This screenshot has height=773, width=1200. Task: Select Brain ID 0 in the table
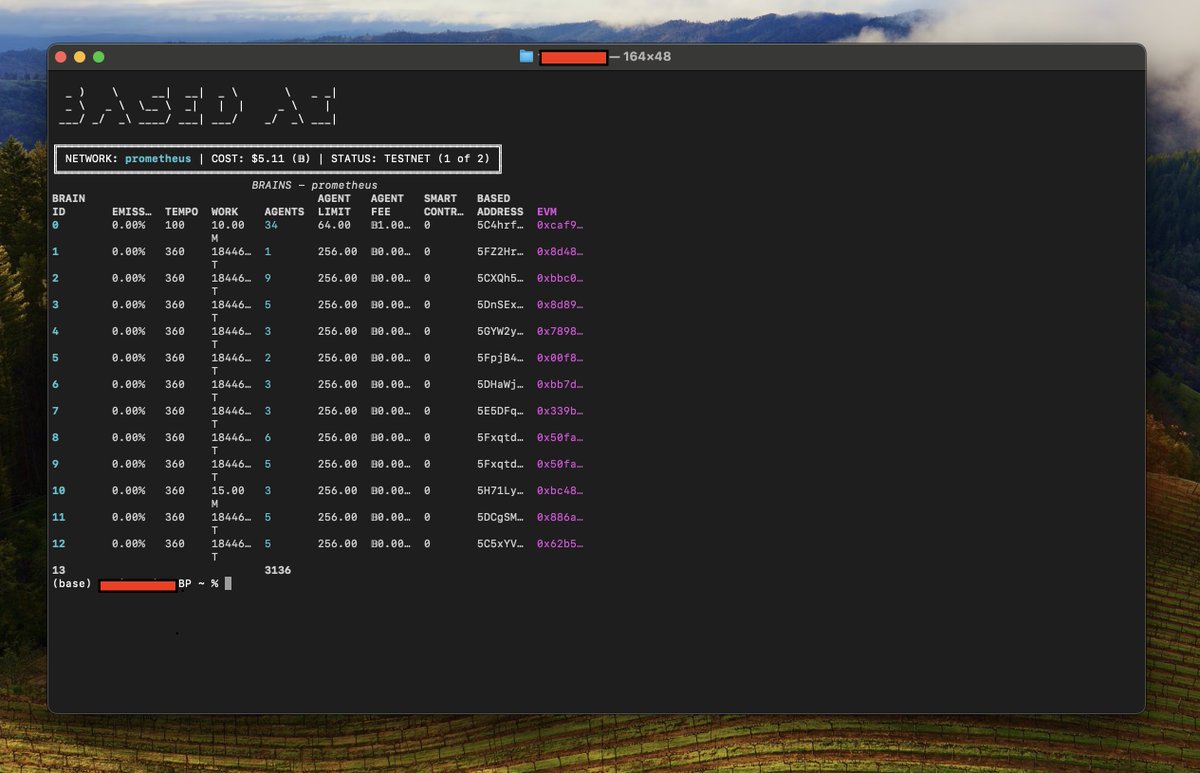click(x=55, y=225)
